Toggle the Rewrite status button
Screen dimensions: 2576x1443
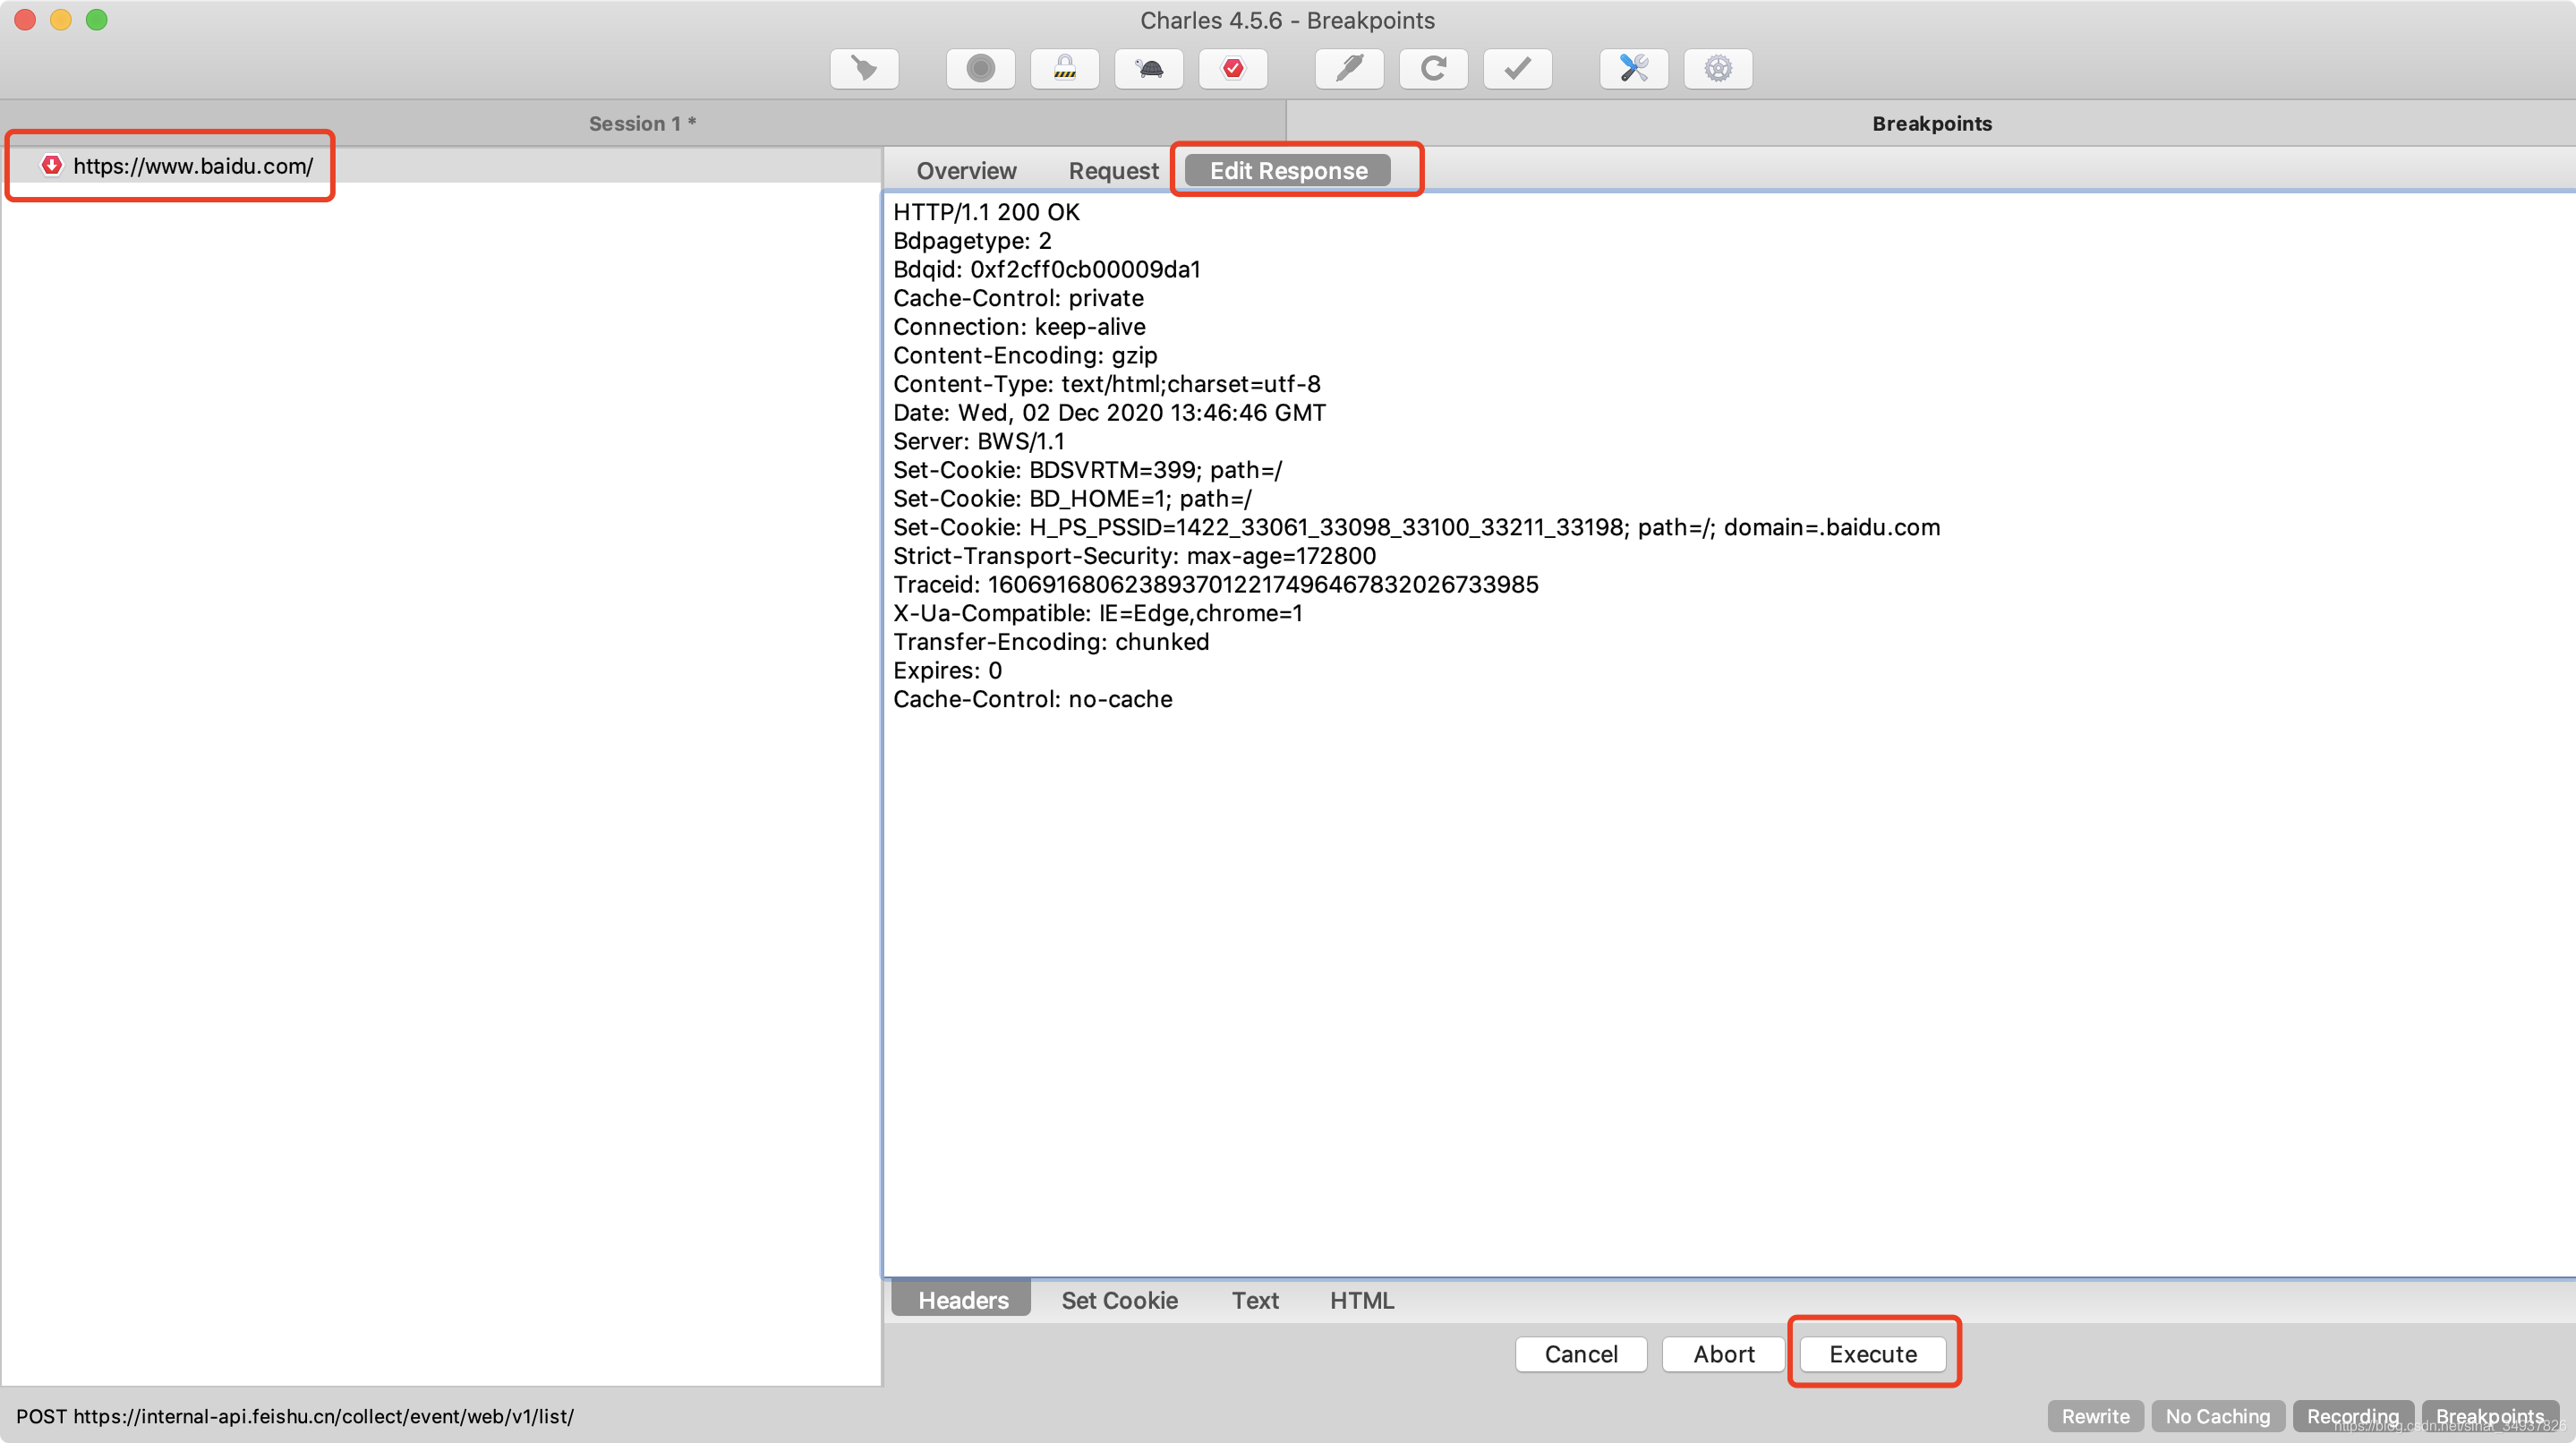[2095, 1416]
